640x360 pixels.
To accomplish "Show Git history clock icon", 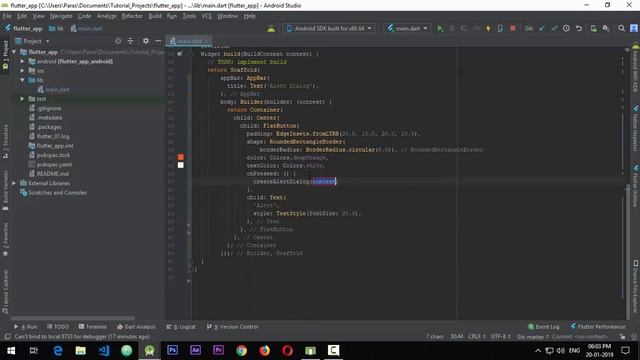I will tap(566, 28).
